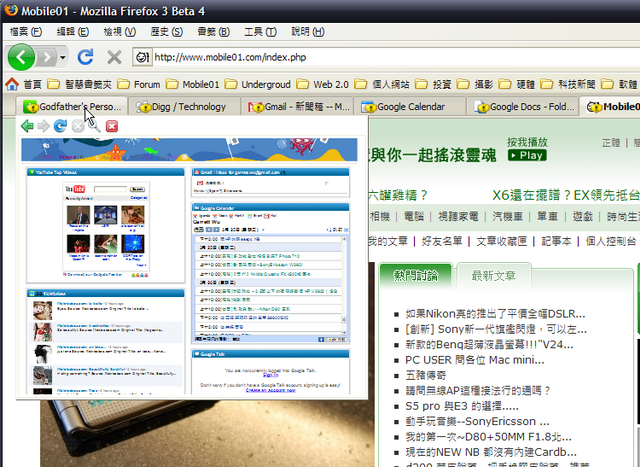The height and width of the screenshot is (467, 640).
Task: Go back with the green Back button
Action: point(21,57)
